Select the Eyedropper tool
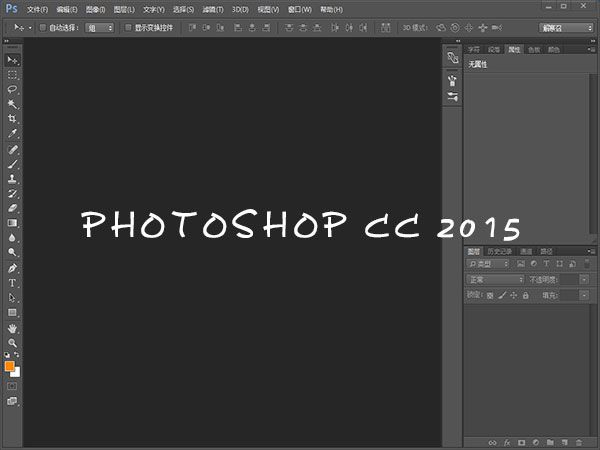Image resolution: width=600 pixels, height=450 pixels. coord(12,133)
